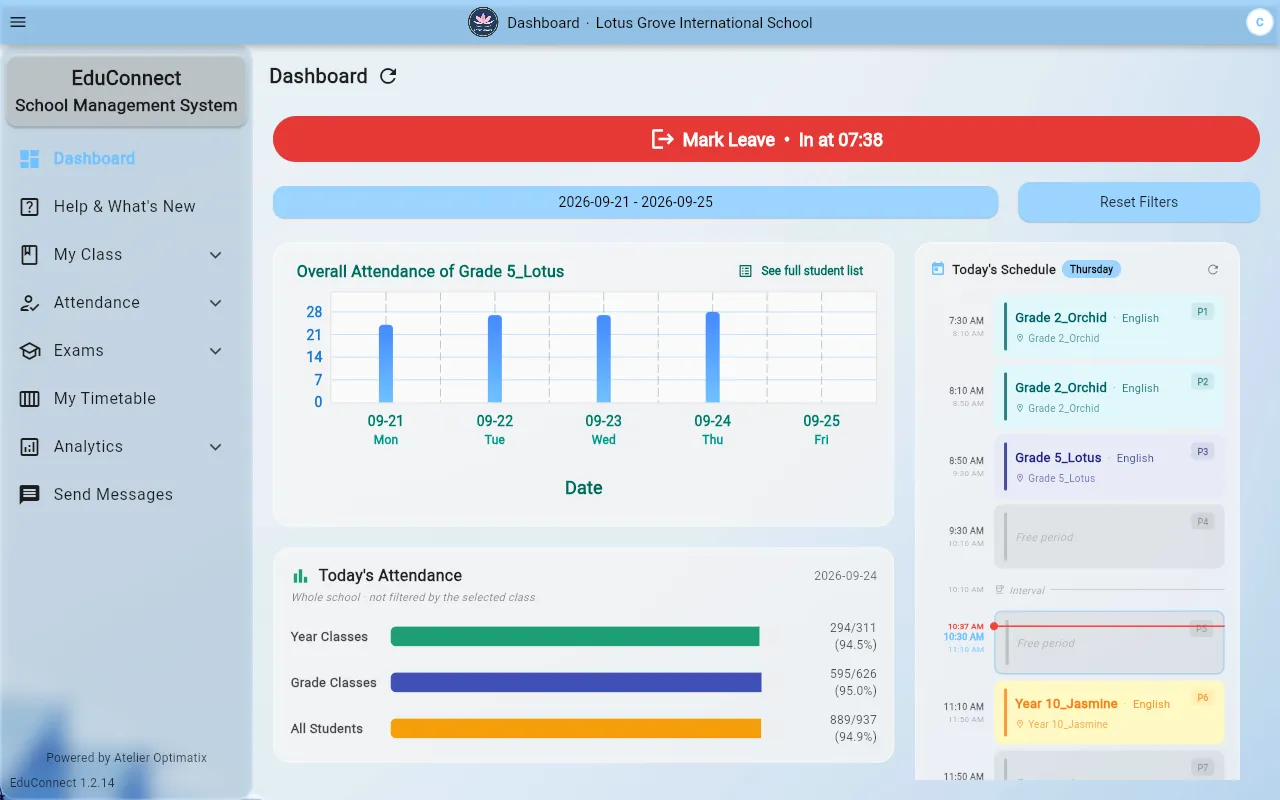Click the Analytics chart icon

tap(30, 446)
